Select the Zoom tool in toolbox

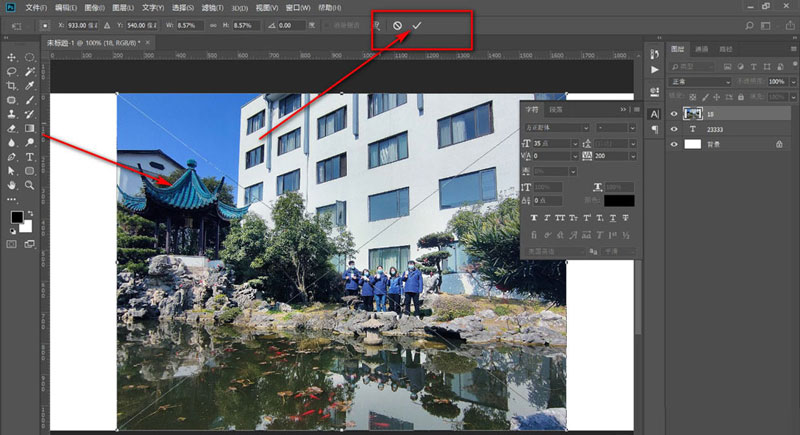31,185
